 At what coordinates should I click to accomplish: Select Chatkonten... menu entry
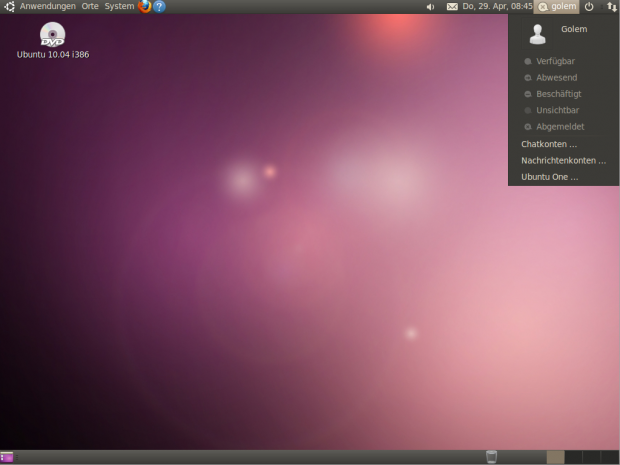(x=549, y=144)
